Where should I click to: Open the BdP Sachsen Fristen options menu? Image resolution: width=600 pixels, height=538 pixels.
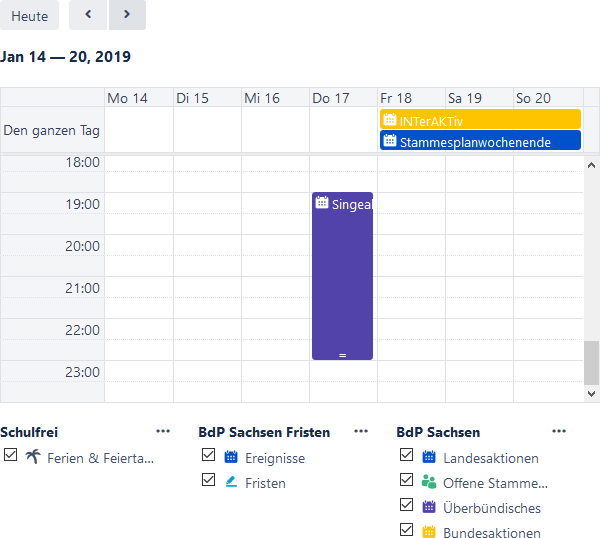tap(361, 431)
